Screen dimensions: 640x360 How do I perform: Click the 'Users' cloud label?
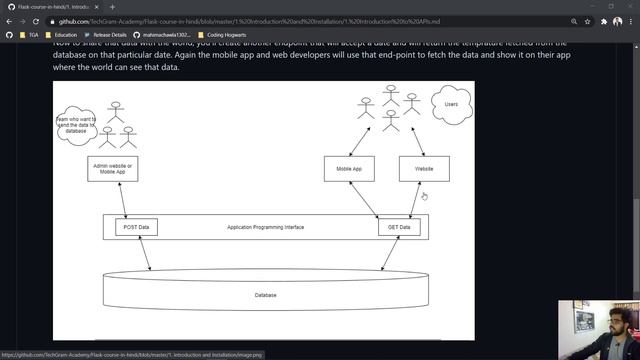click(451, 104)
